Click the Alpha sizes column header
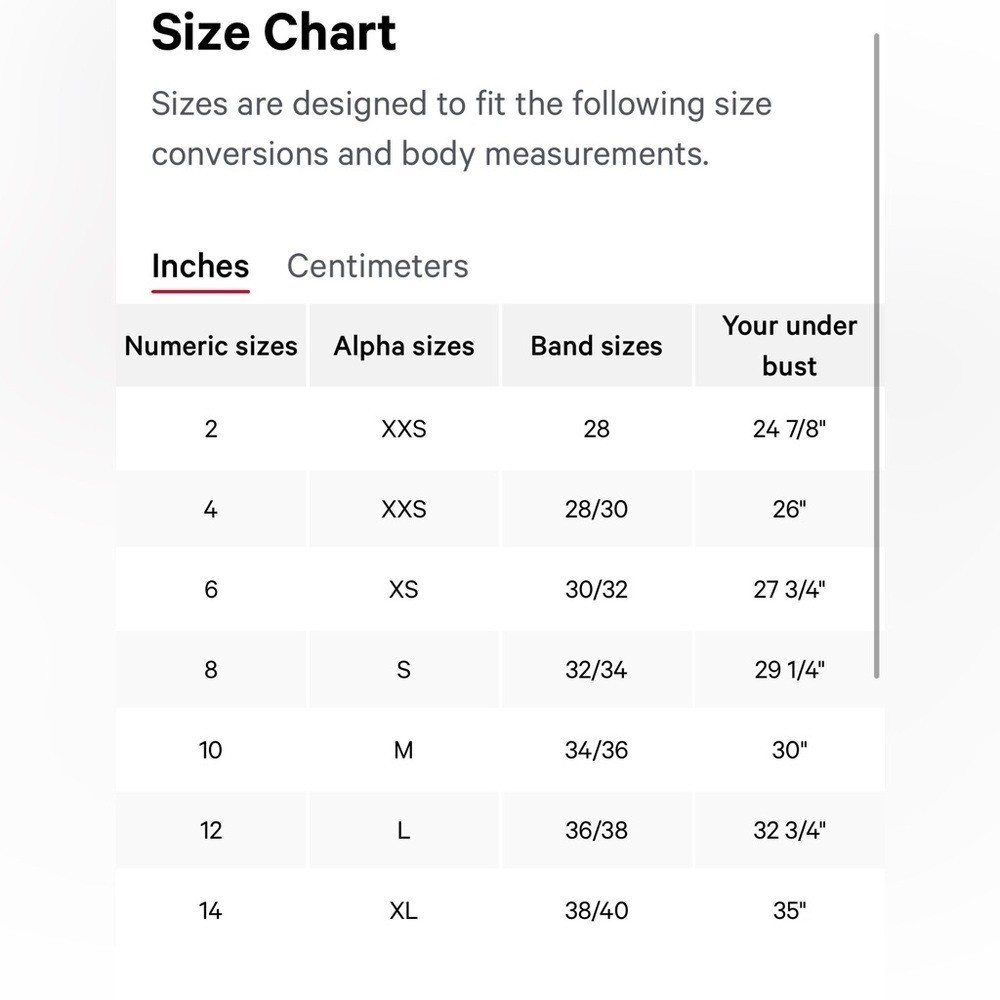 404,346
